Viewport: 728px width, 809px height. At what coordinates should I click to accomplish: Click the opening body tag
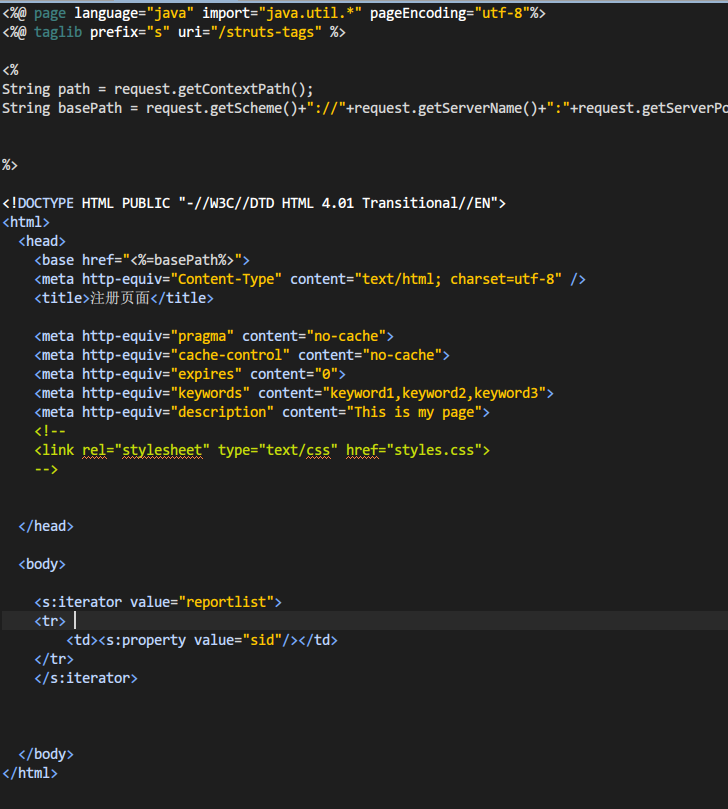42,564
